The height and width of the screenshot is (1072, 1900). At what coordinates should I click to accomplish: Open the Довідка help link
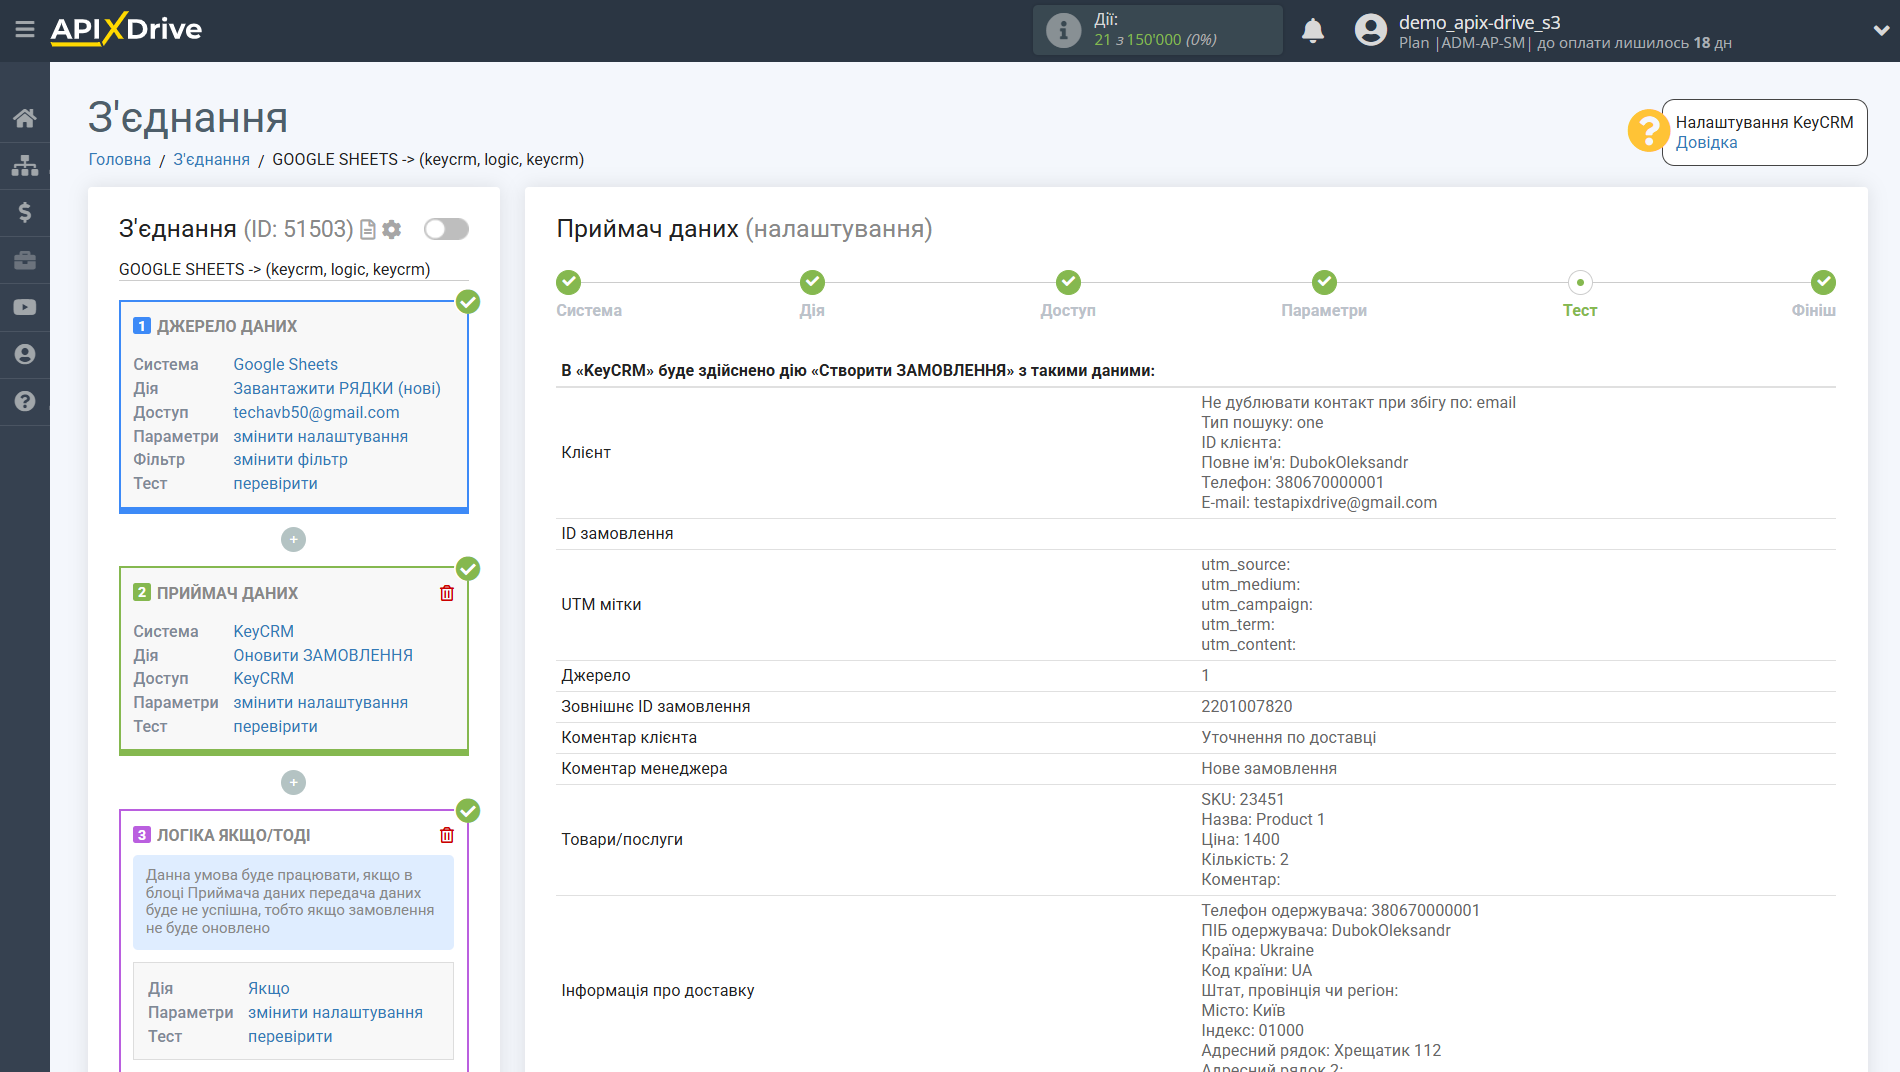tap(1706, 142)
